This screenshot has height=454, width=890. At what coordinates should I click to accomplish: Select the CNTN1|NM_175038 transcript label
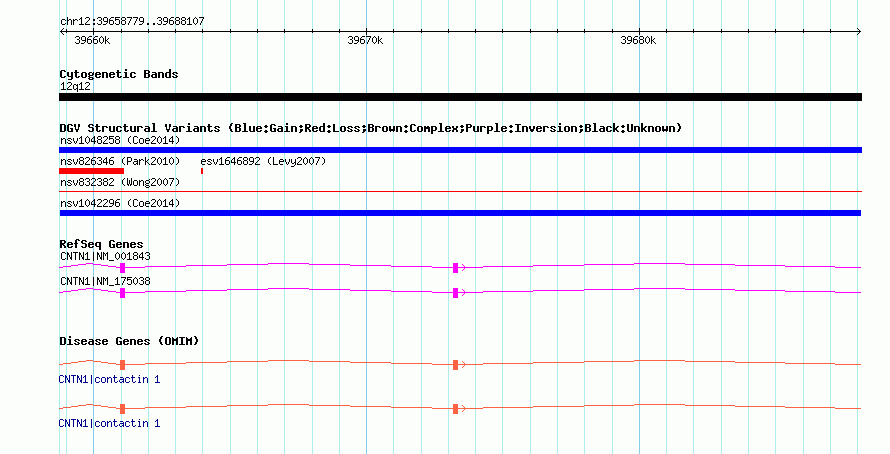coord(106,281)
